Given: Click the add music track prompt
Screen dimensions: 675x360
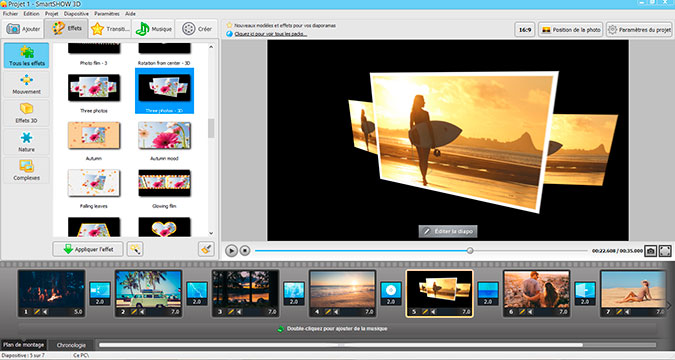Looking at the screenshot, I should pyautogui.click(x=331, y=329).
